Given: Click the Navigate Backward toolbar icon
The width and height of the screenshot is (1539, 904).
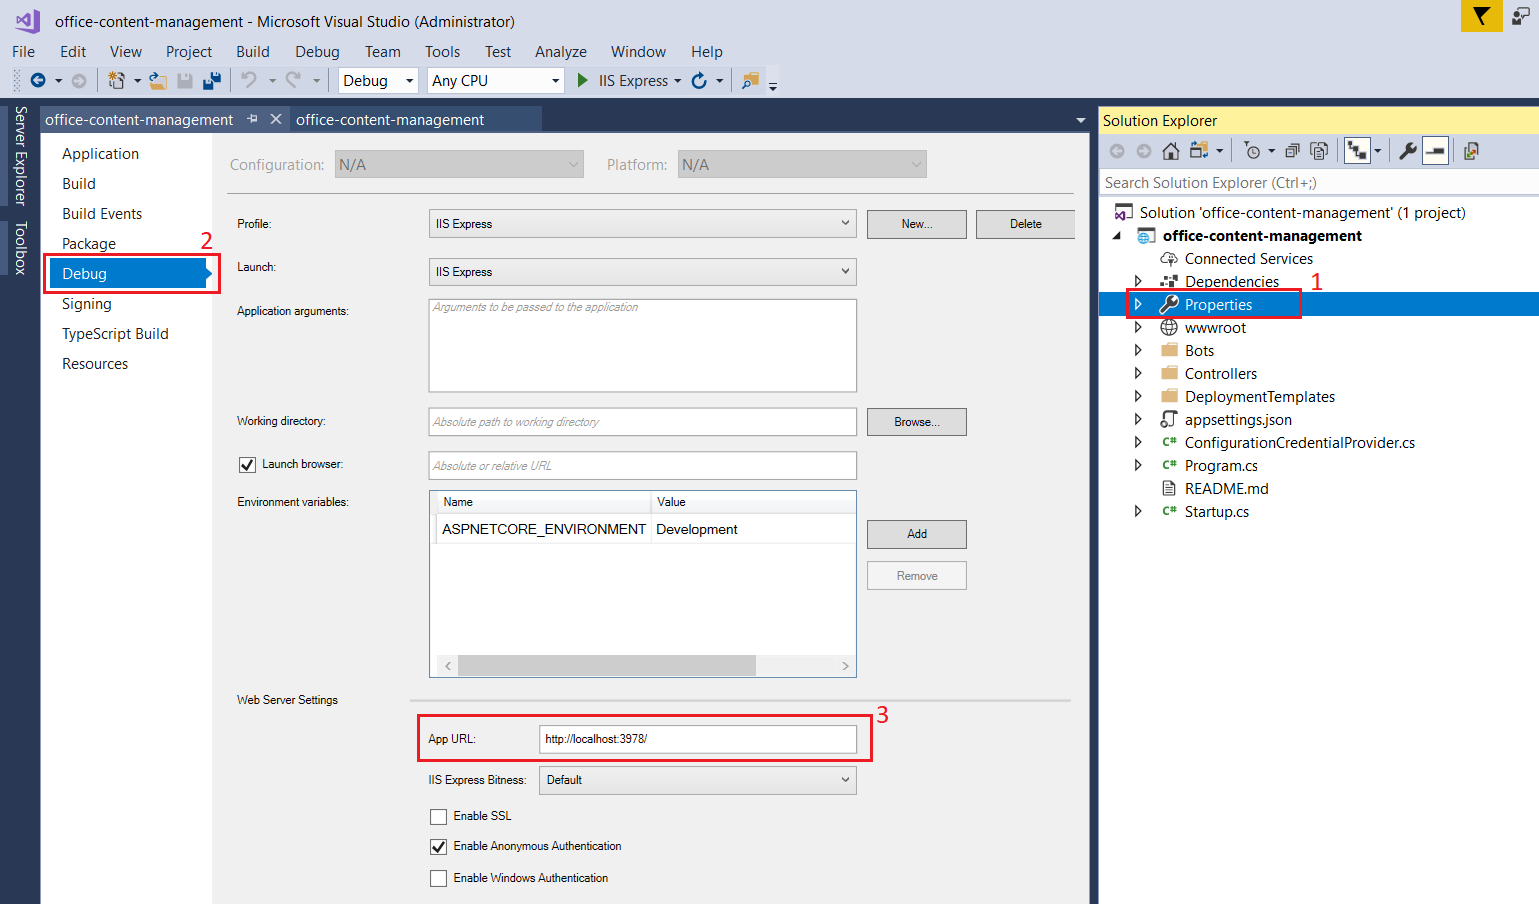Looking at the screenshot, I should pos(38,81).
